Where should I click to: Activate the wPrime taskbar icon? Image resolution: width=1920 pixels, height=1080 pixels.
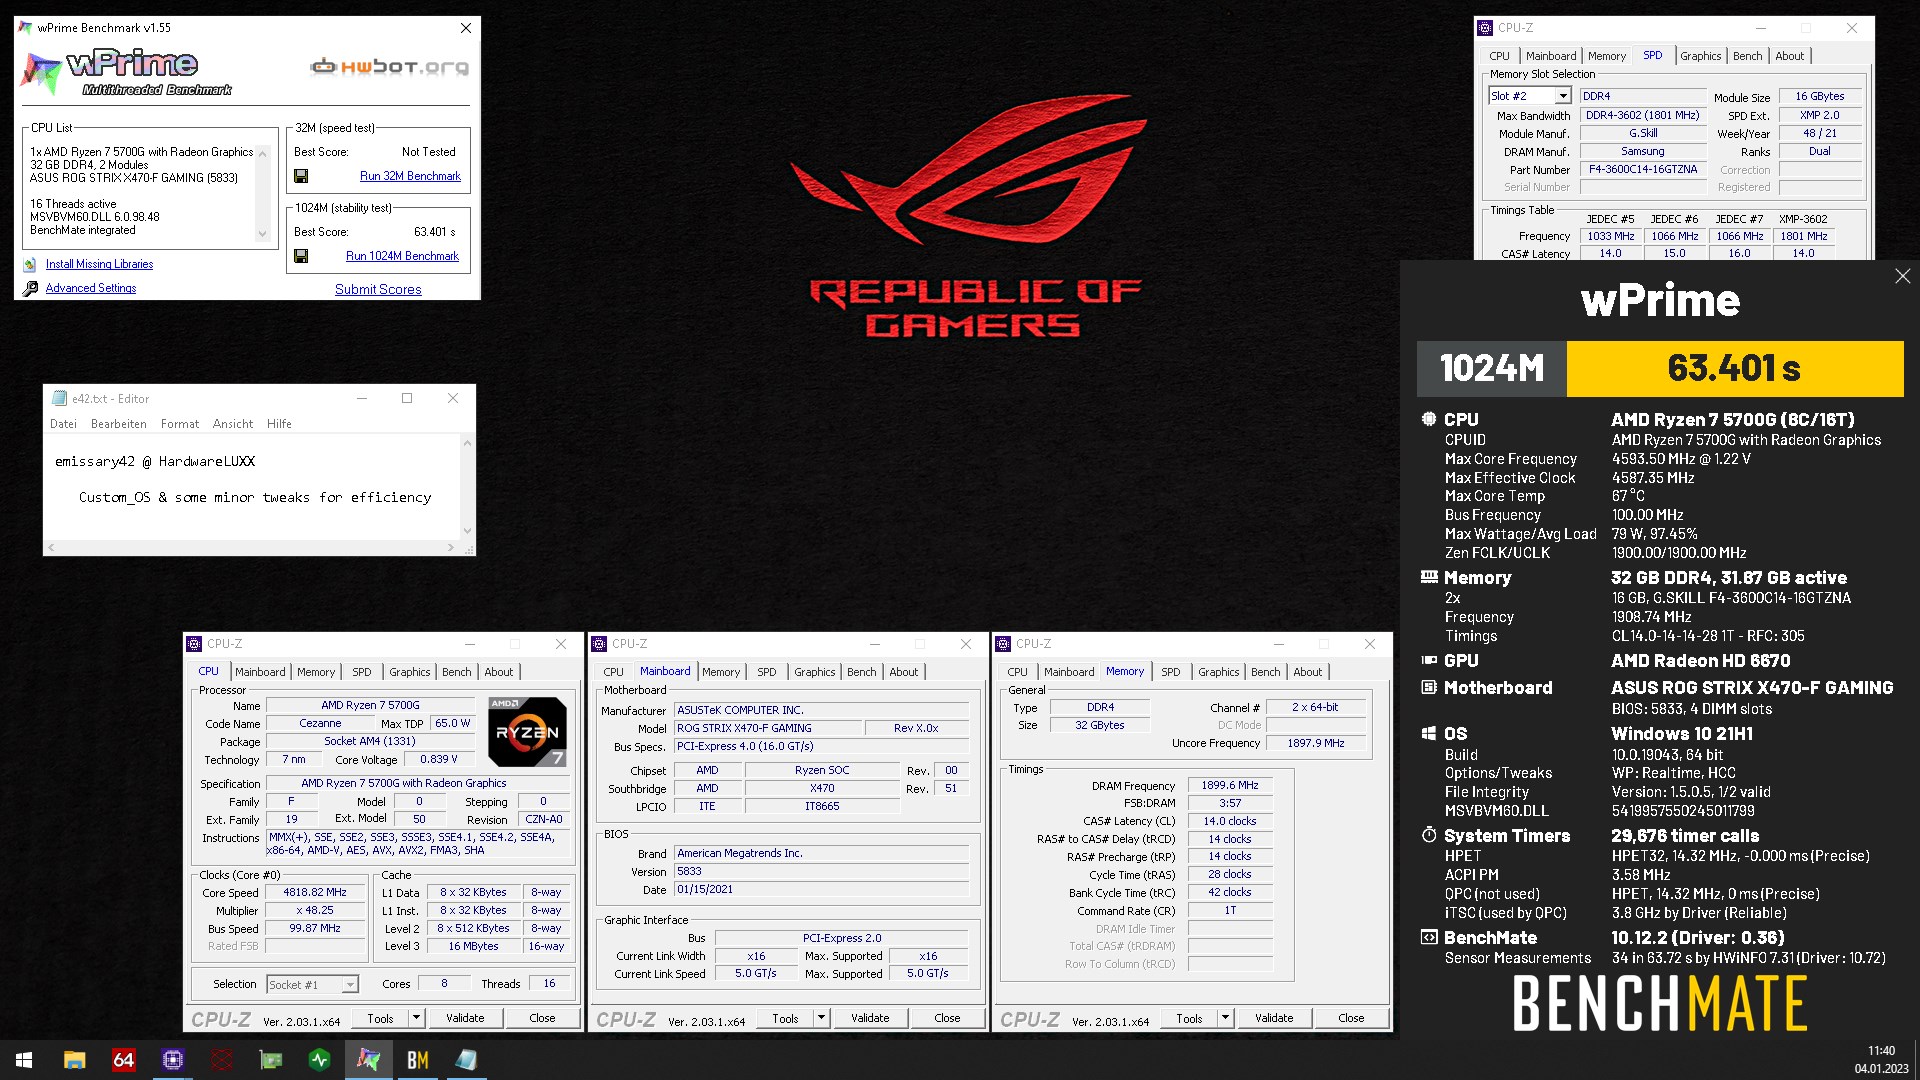click(368, 1060)
